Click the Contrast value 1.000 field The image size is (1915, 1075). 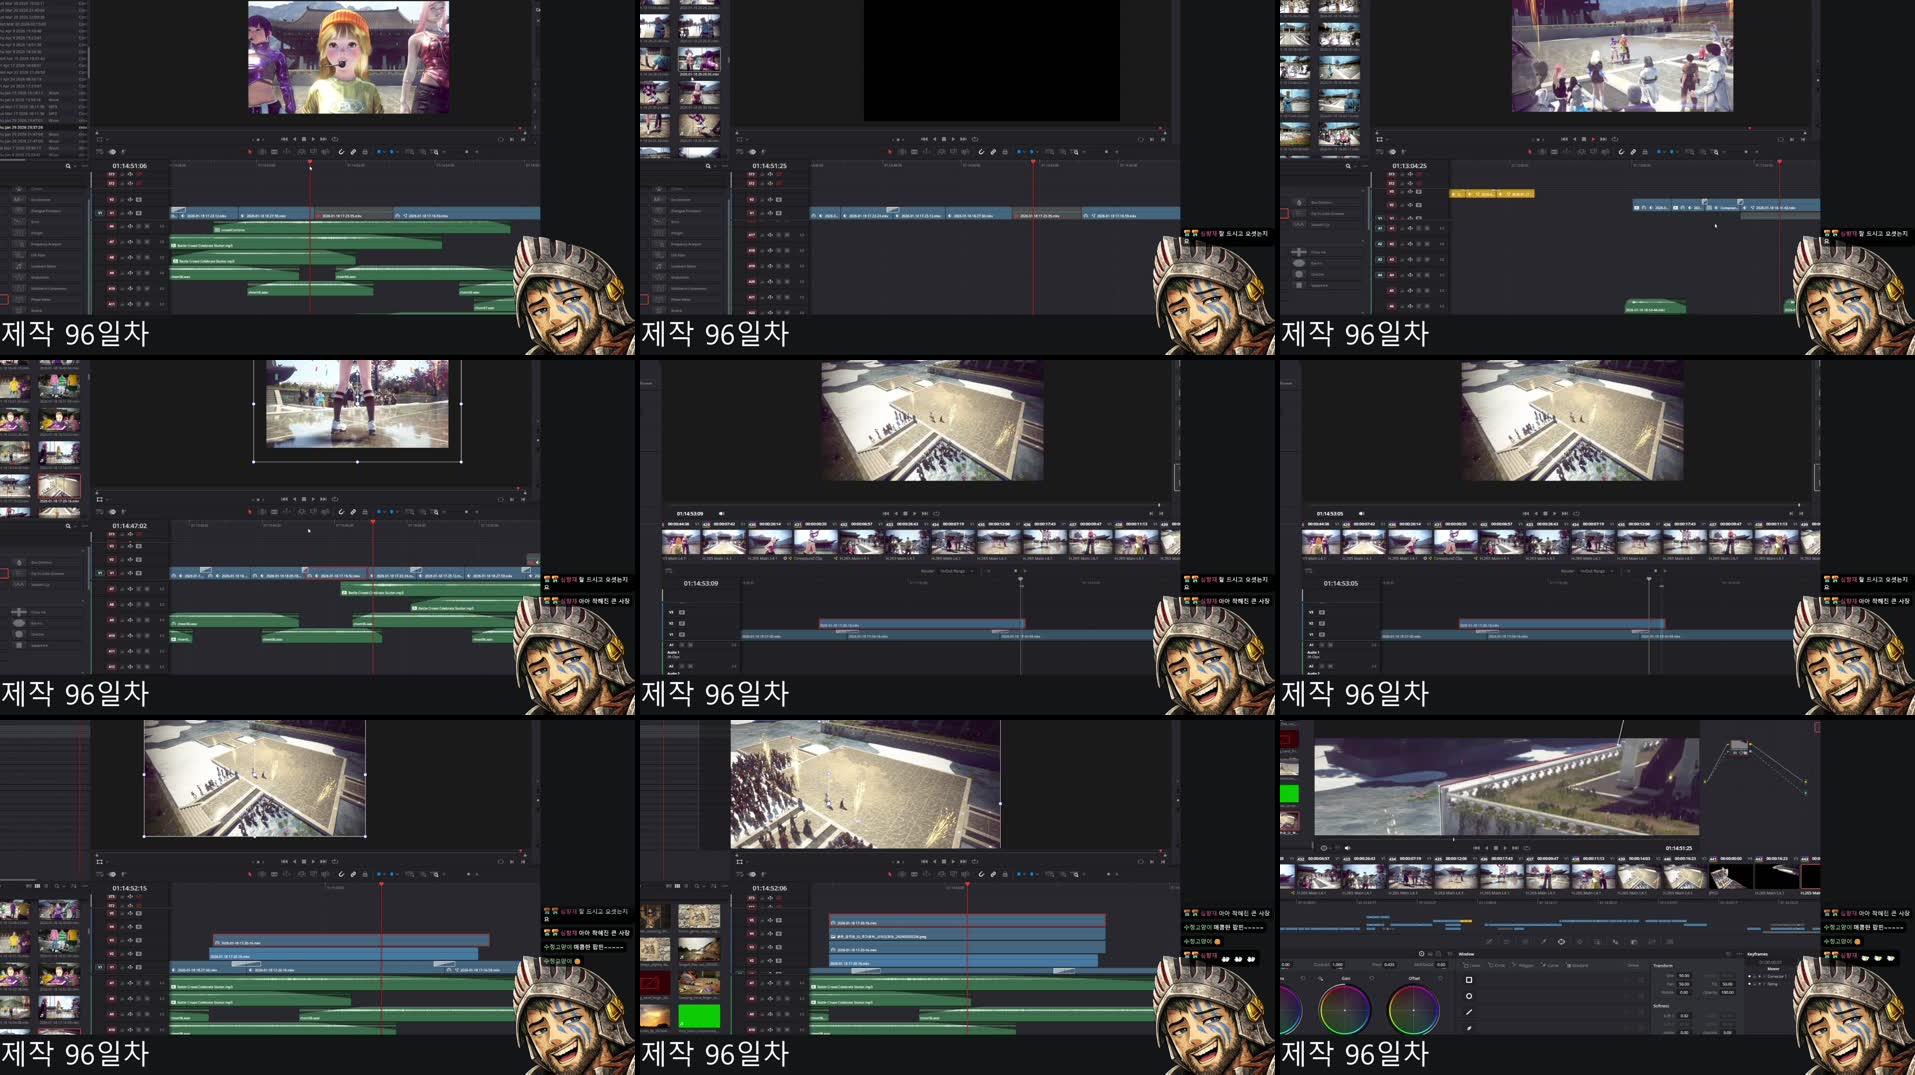pyautogui.click(x=1337, y=964)
